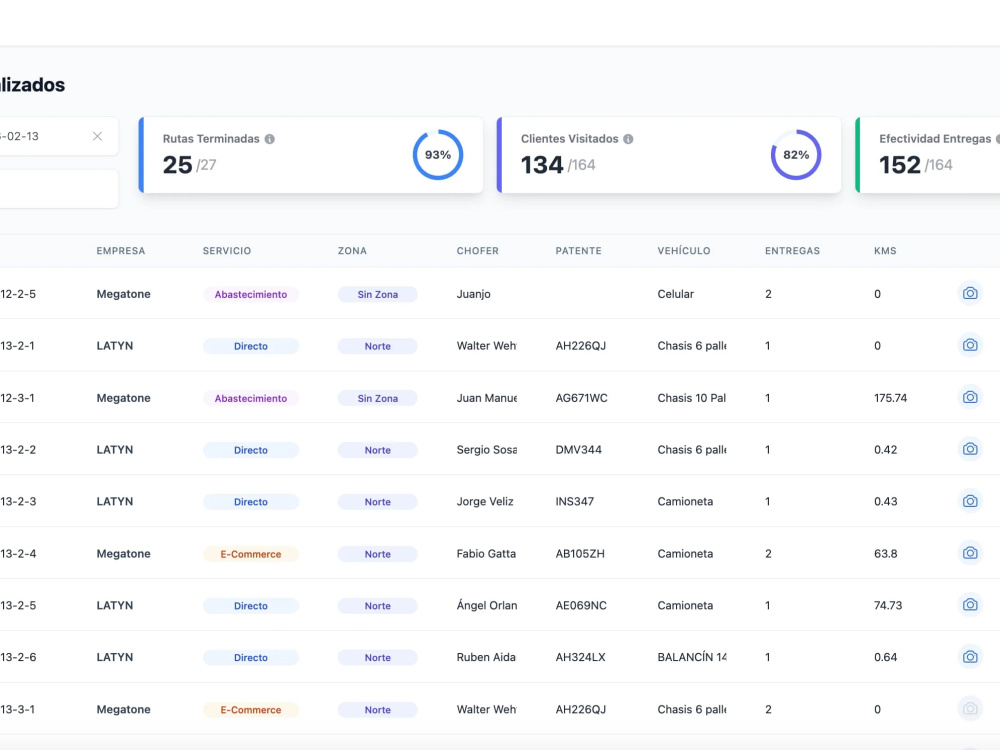Sort by the PATENTE column header
Screen dimensions: 1000x750
tap(578, 251)
